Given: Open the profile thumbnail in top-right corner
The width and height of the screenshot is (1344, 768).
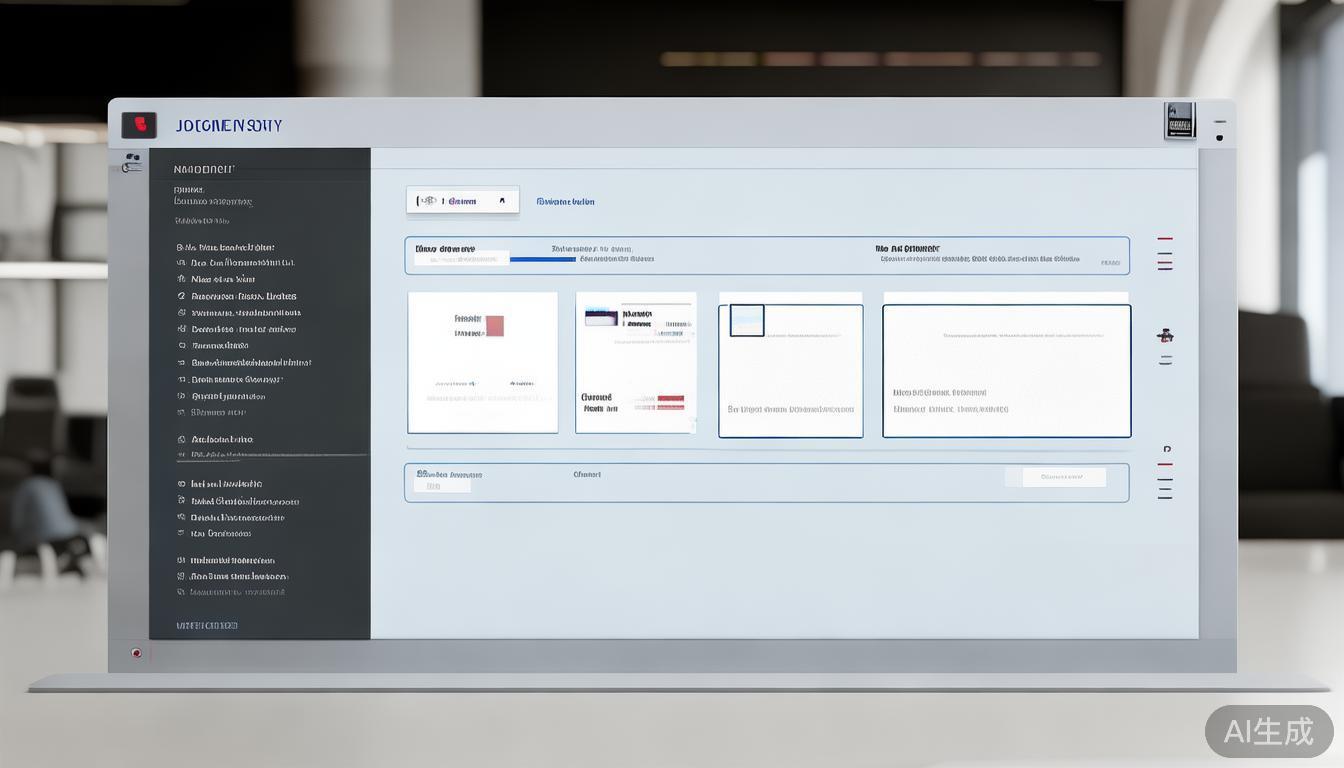Looking at the screenshot, I should [1180, 120].
